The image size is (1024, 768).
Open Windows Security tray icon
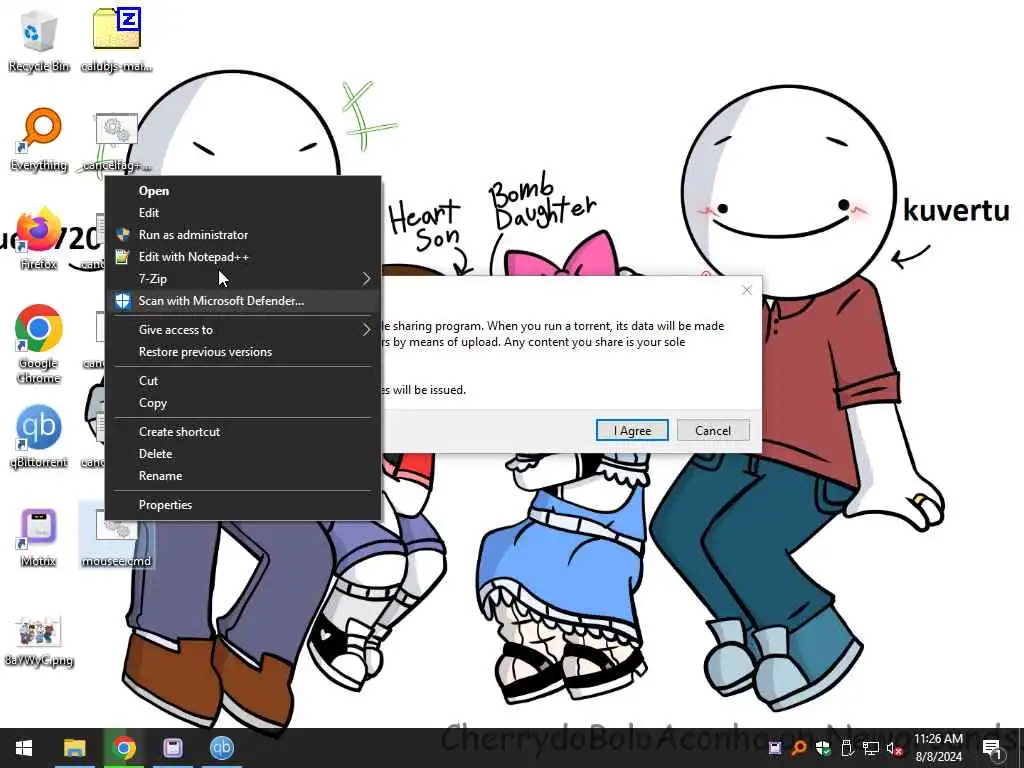point(823,748)
